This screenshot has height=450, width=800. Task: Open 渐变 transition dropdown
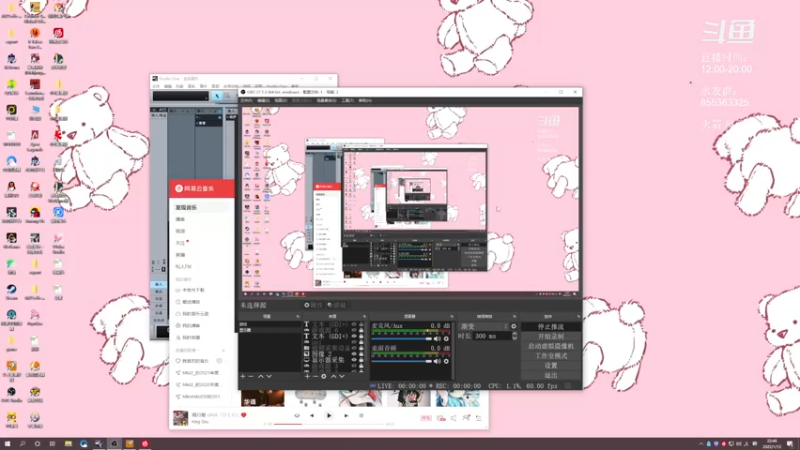pos(484,327)
